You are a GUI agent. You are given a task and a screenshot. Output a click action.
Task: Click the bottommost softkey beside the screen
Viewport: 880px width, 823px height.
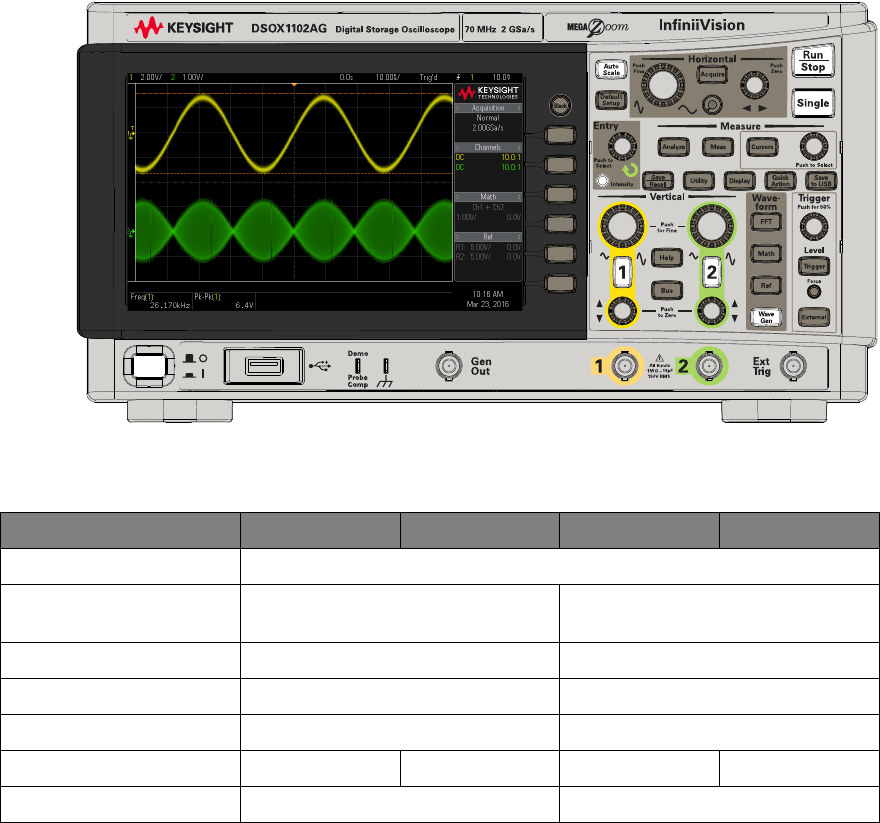pyautogui.click(x=560, y=284)
